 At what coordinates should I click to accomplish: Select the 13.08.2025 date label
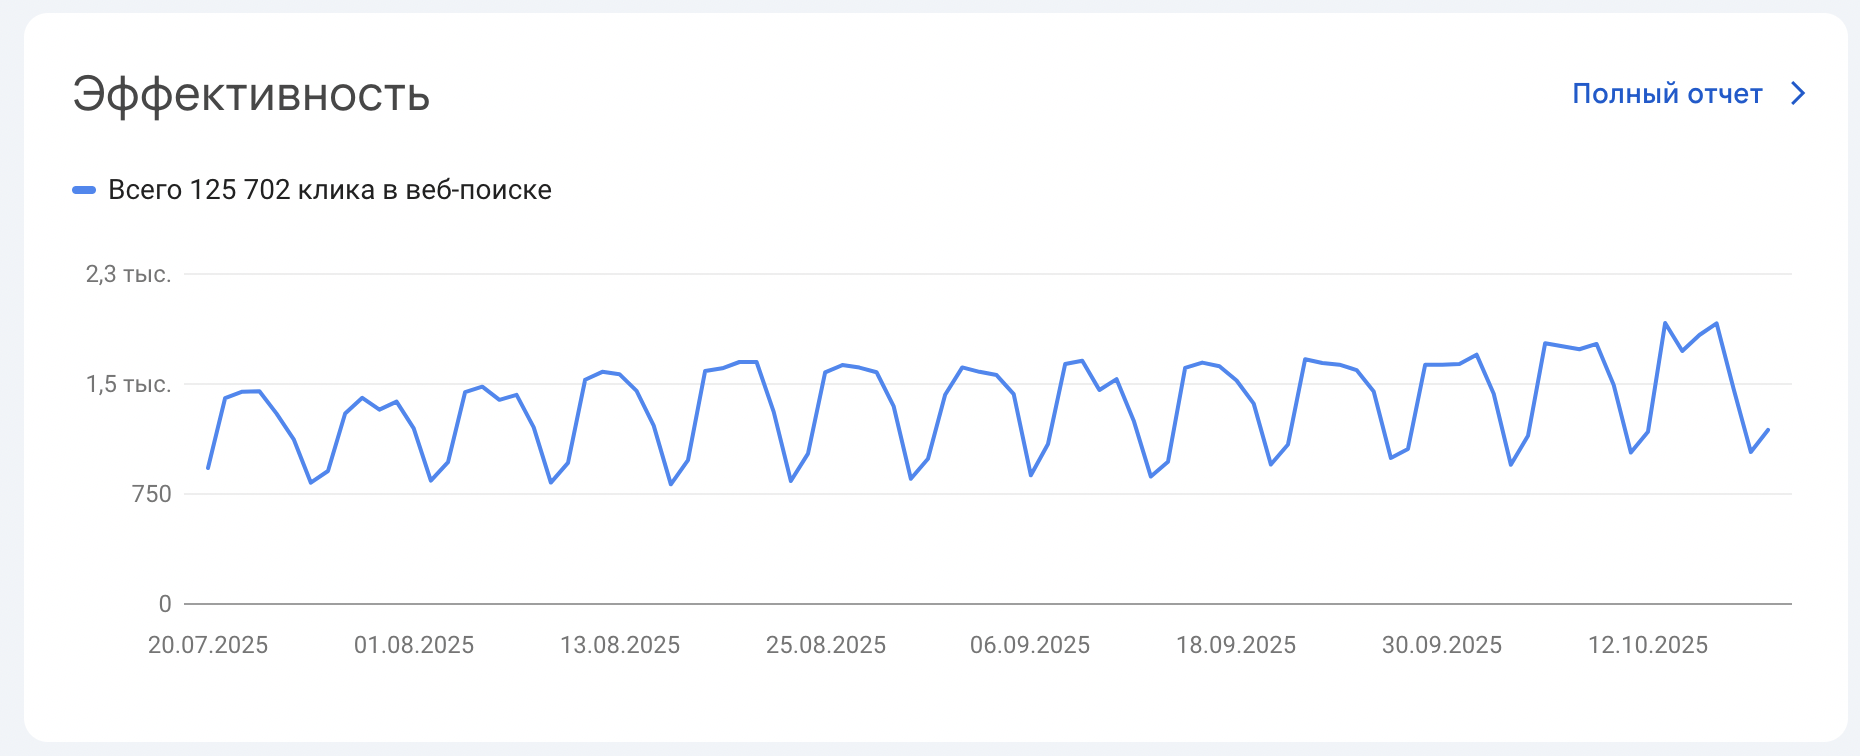tap(620, 645)
